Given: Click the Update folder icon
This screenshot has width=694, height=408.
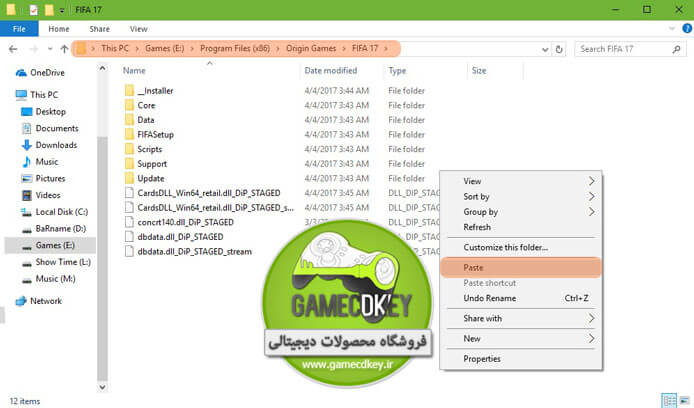Looking at the screenshot, I should point(129,178).
